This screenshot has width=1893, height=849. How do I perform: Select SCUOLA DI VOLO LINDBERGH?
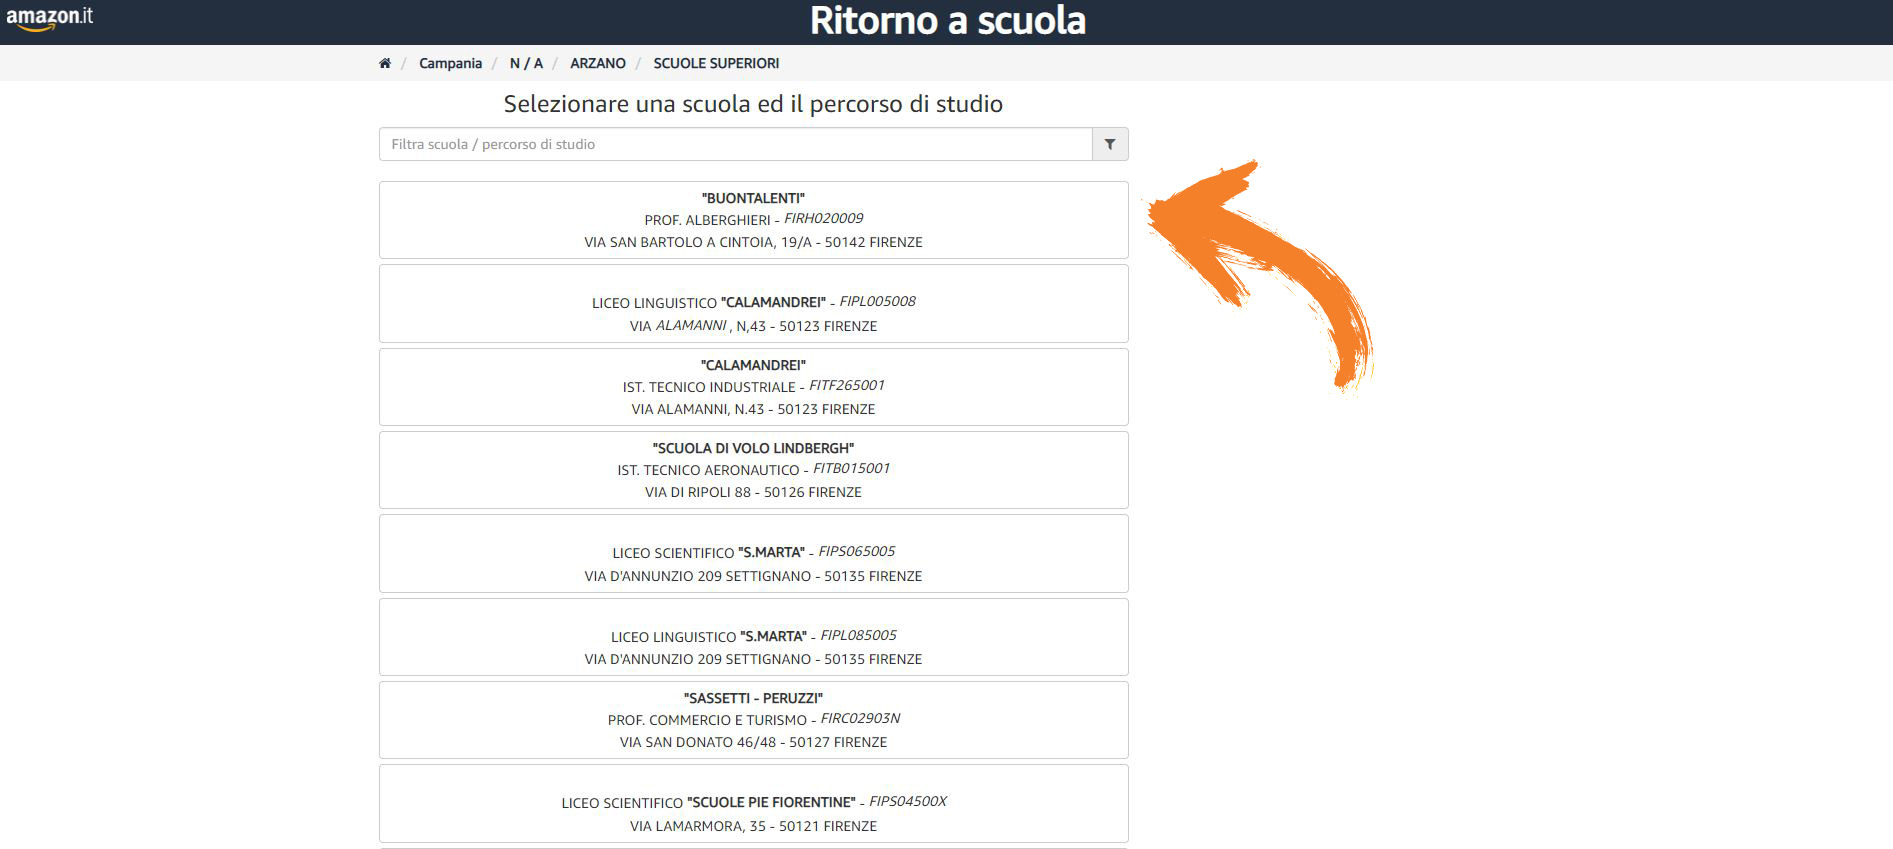pos(753,470)
